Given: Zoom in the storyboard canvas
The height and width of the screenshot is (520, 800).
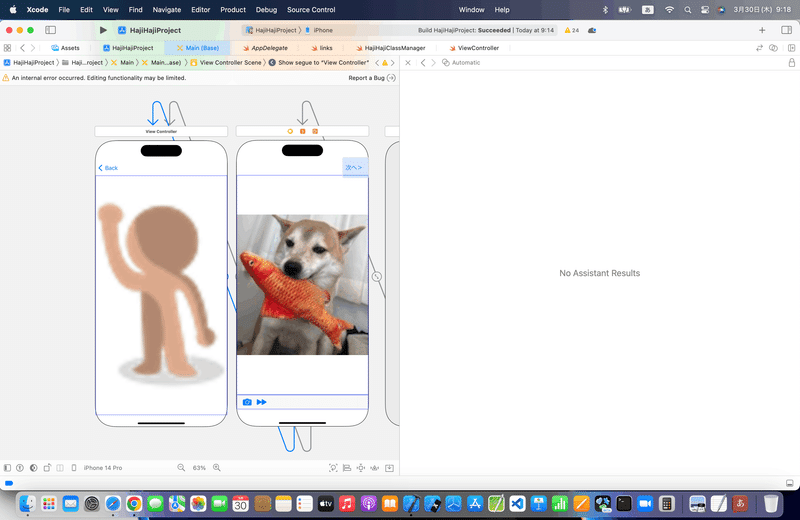Looking at the screenshot, I should coord(217,467).
